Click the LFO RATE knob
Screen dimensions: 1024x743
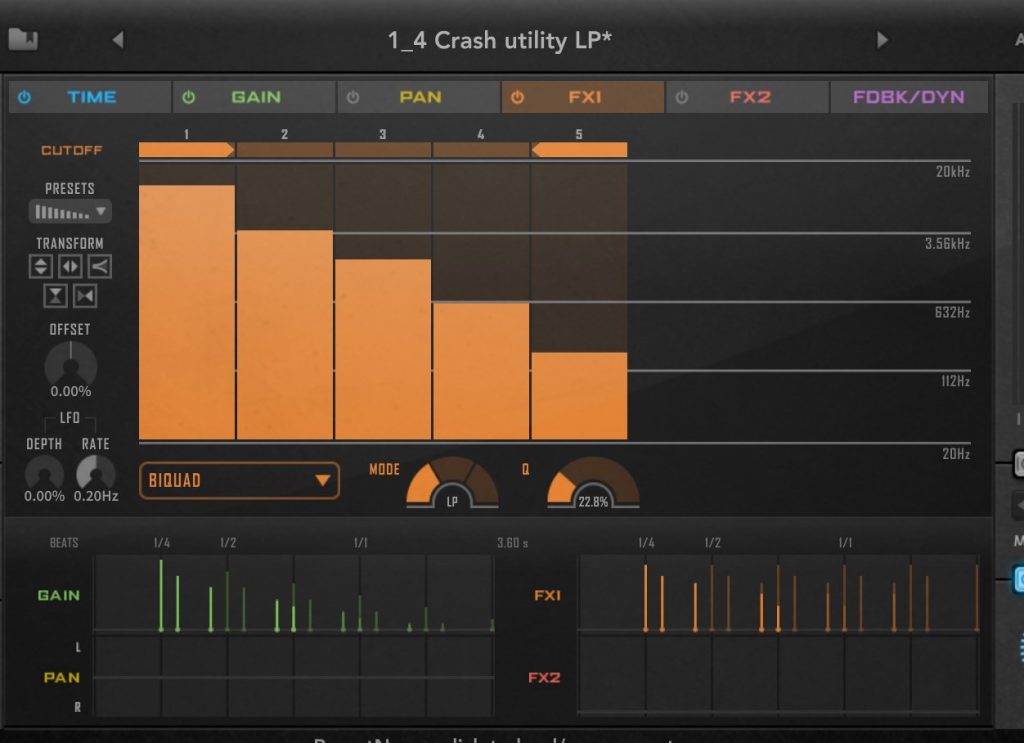pyautogui.click(x=96, y=473)
